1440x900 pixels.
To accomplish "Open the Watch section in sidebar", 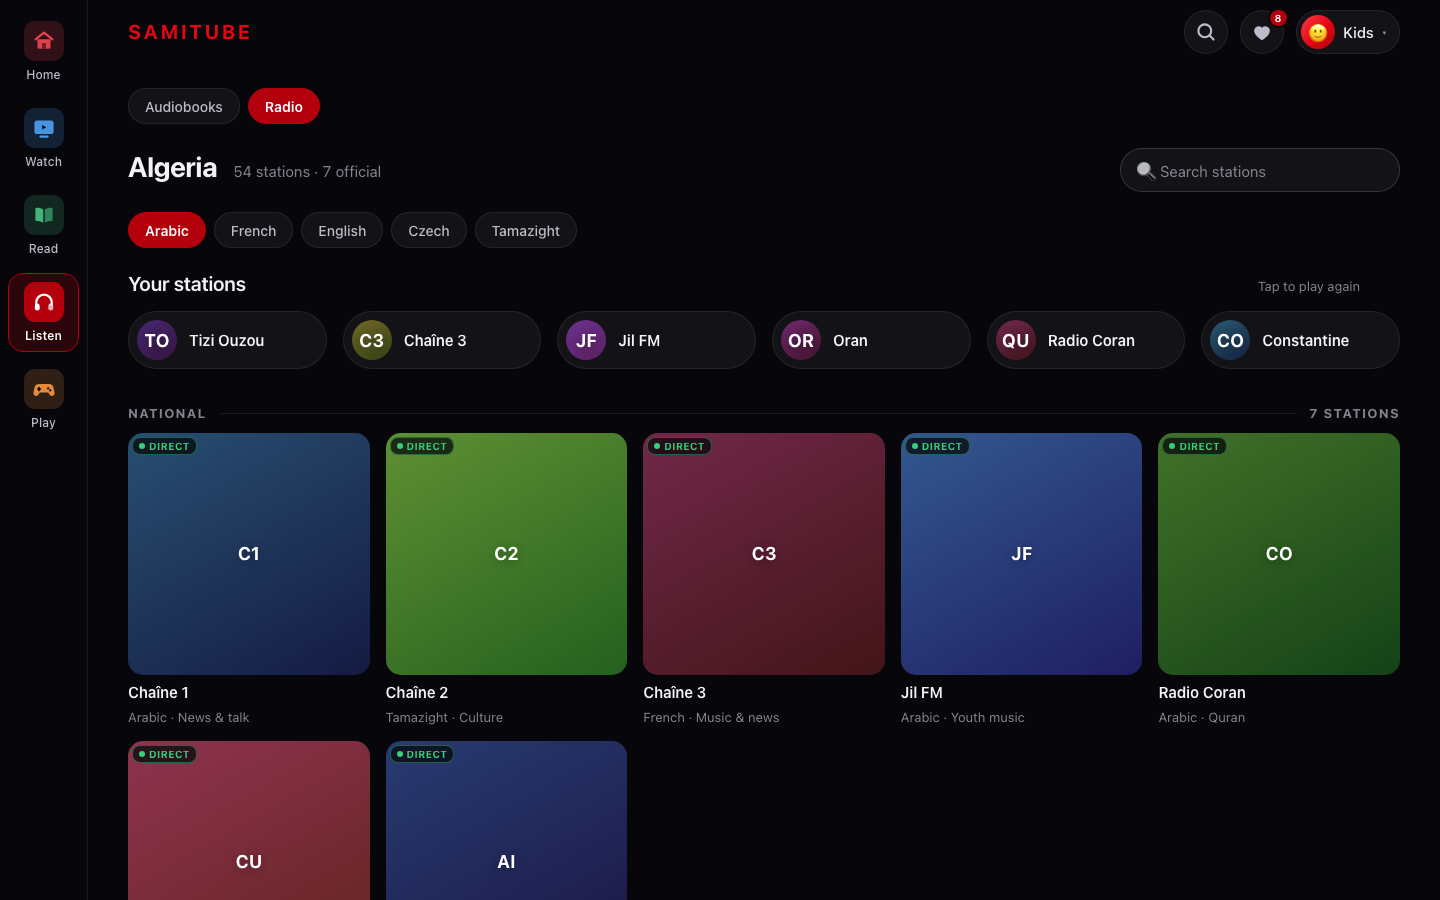I will 43,139.
